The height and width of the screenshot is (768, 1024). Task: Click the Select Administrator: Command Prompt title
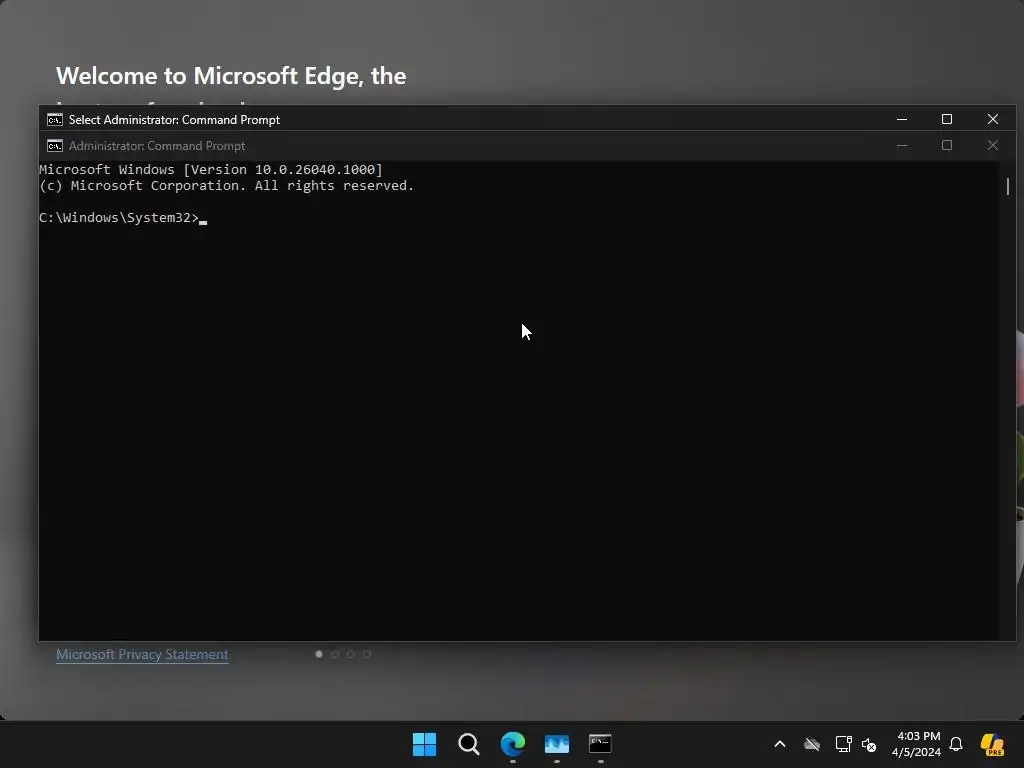point(174,120)
